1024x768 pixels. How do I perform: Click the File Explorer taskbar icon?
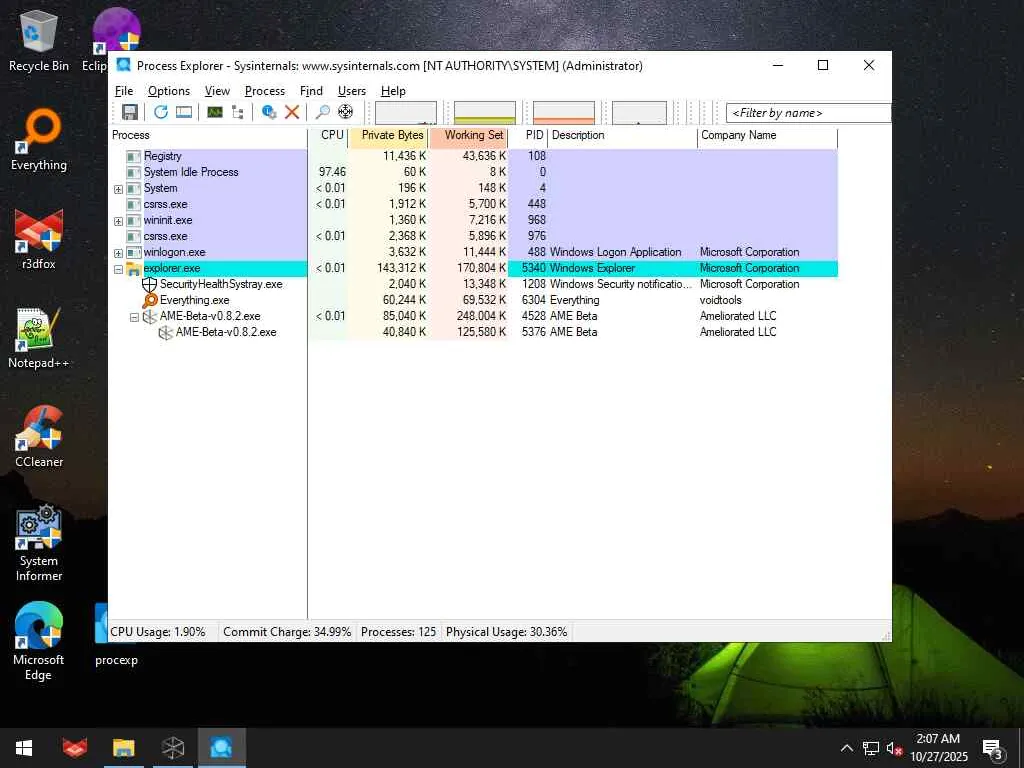123,748
